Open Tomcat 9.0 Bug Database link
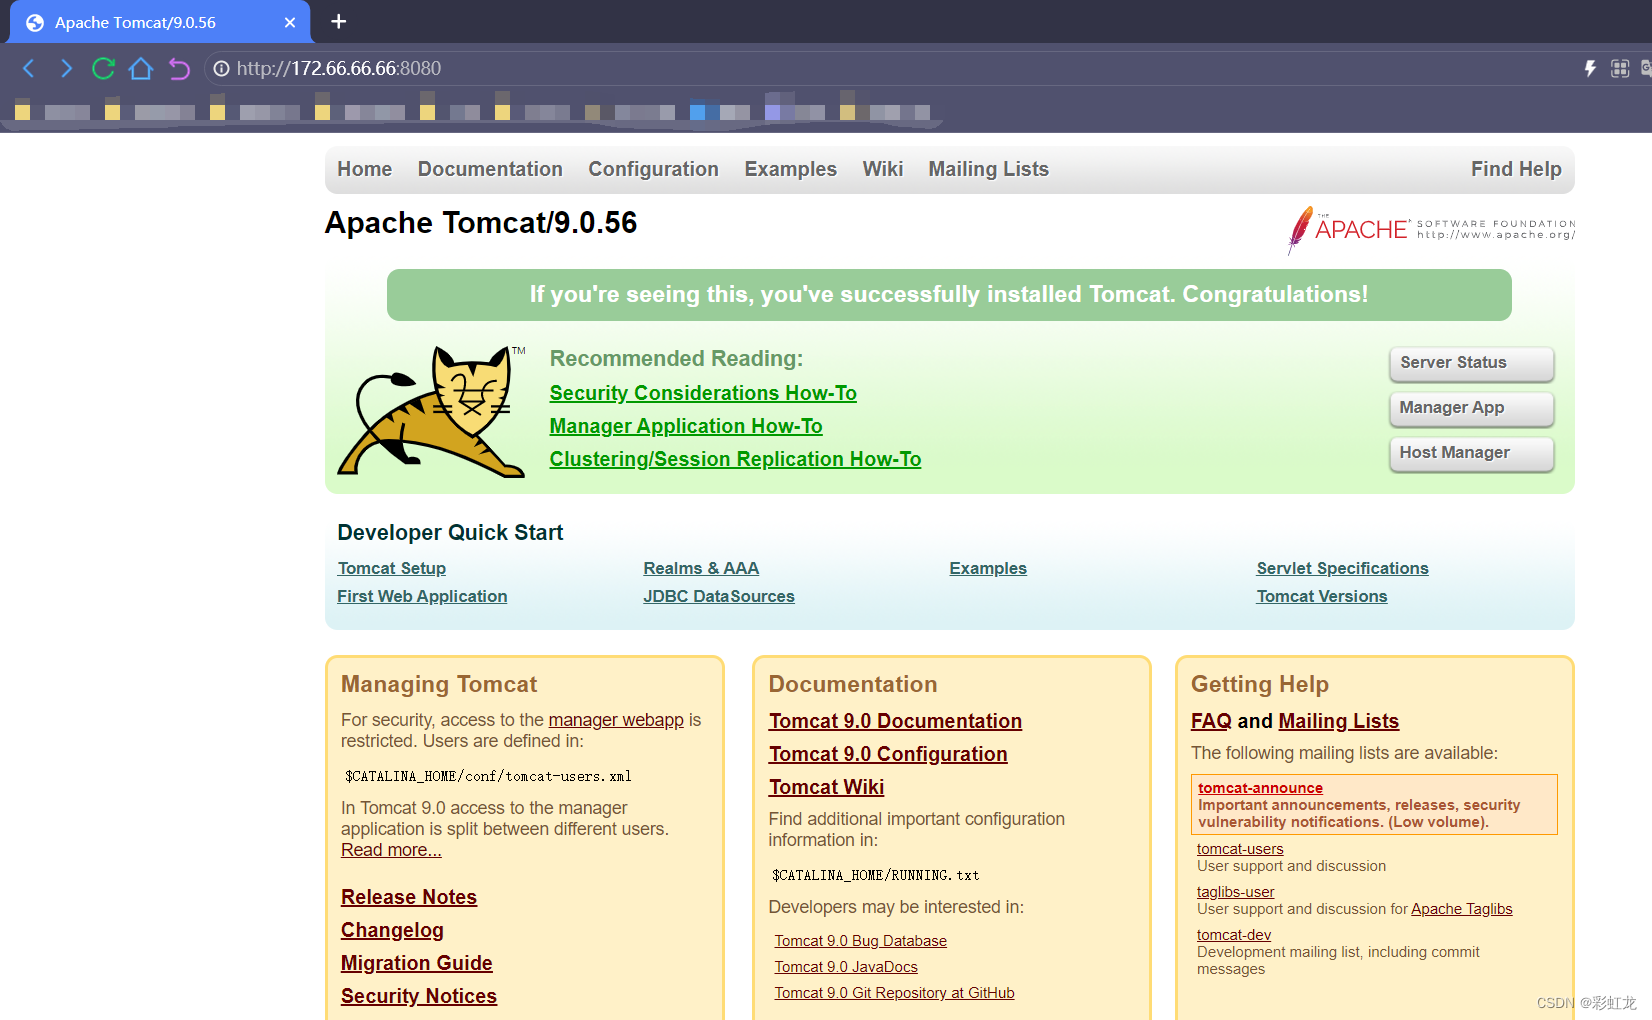This screenshot has width=1652, height=1020. pos(860,941)
